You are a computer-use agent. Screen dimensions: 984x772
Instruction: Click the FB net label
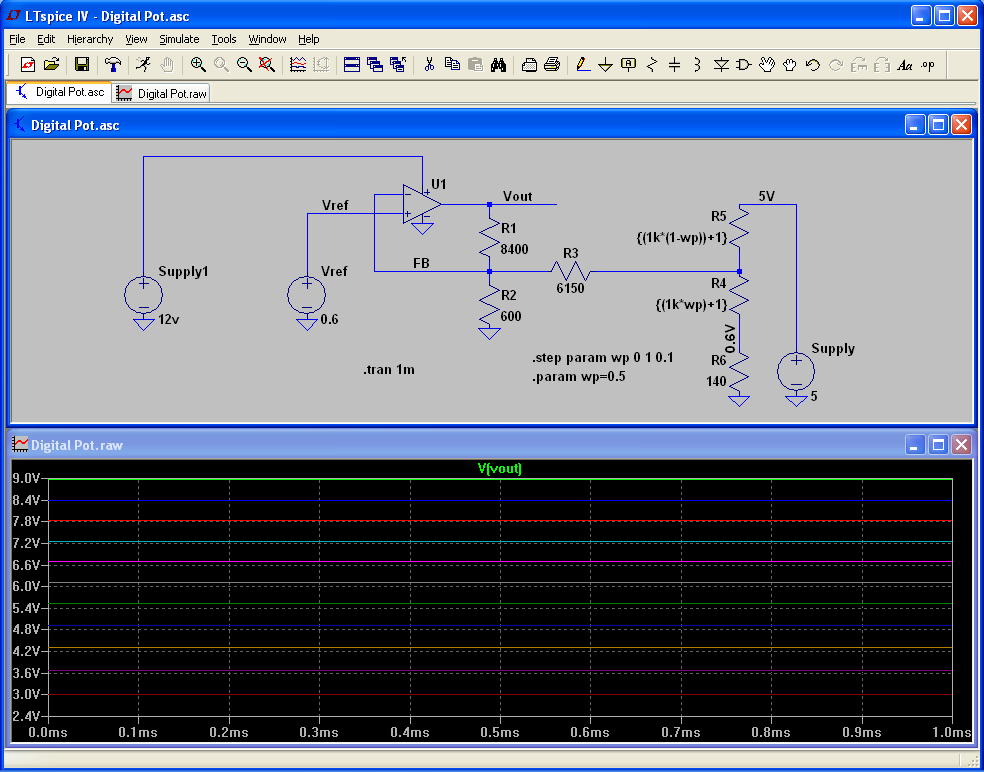[421, 264]
